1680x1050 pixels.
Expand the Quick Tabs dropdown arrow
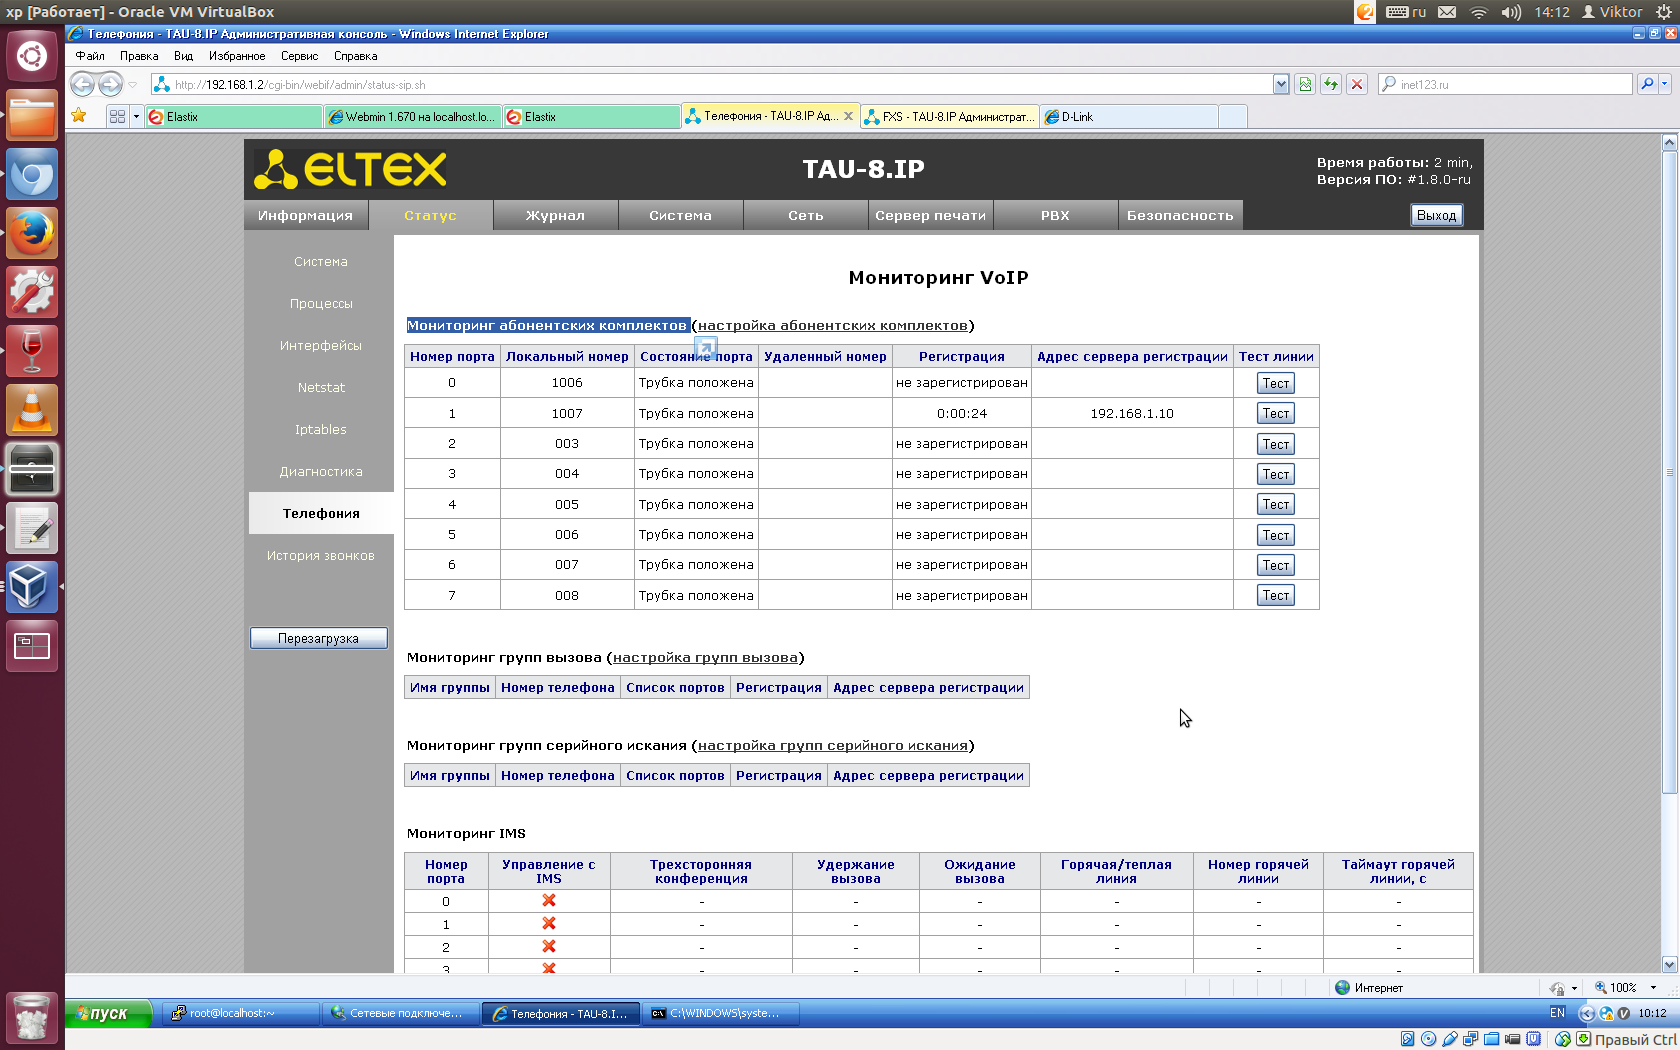(x=136, y=117)
